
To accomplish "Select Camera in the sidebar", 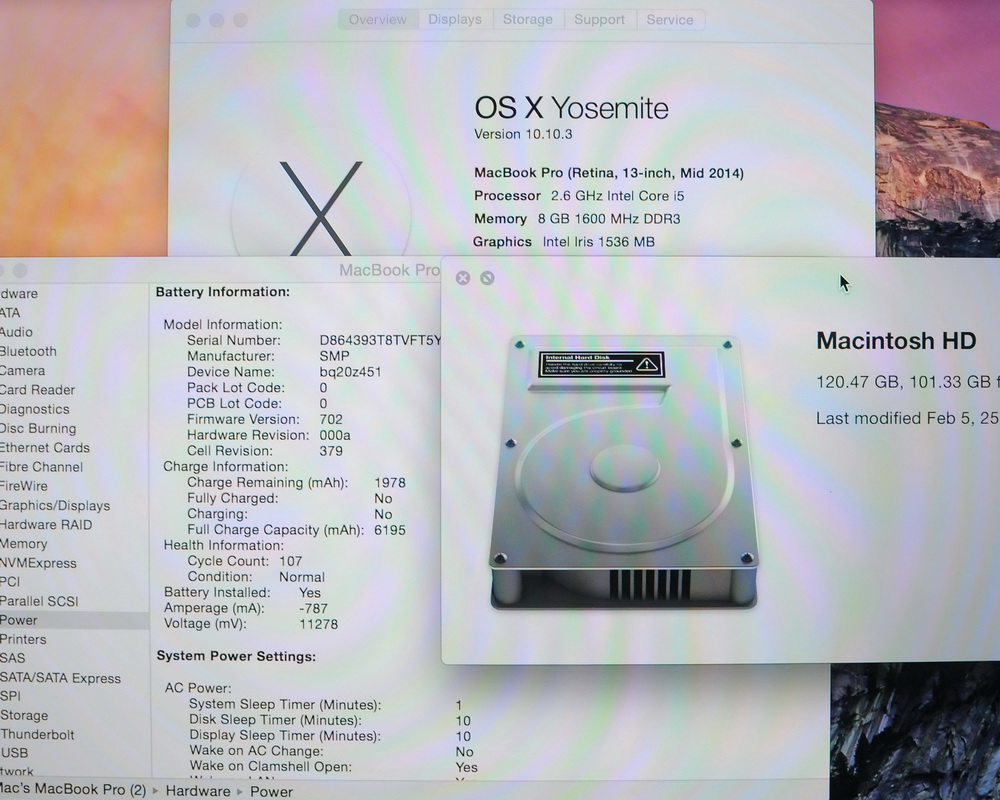I will tap(22, 371).
